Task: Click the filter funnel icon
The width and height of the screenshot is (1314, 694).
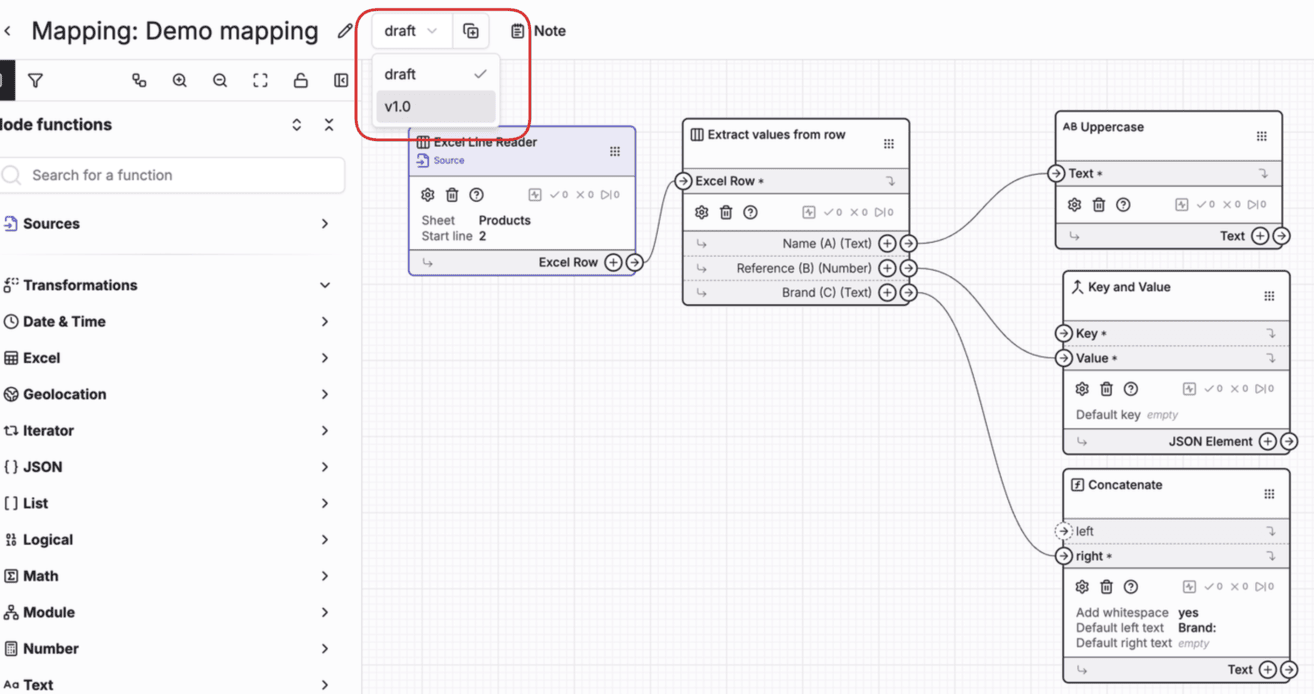Action: pyautogui.click(x=35, y=80)
